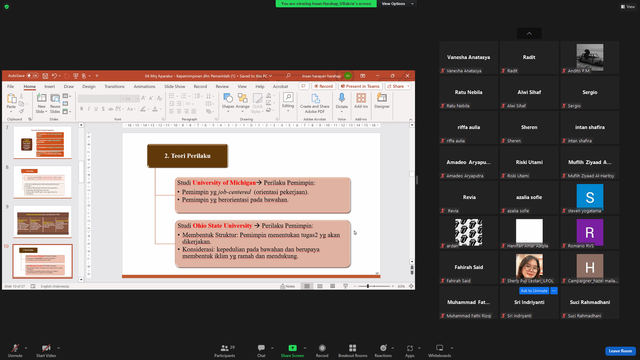Click the zoom slider in PowerPoint status bar

(x=374, y=286)
